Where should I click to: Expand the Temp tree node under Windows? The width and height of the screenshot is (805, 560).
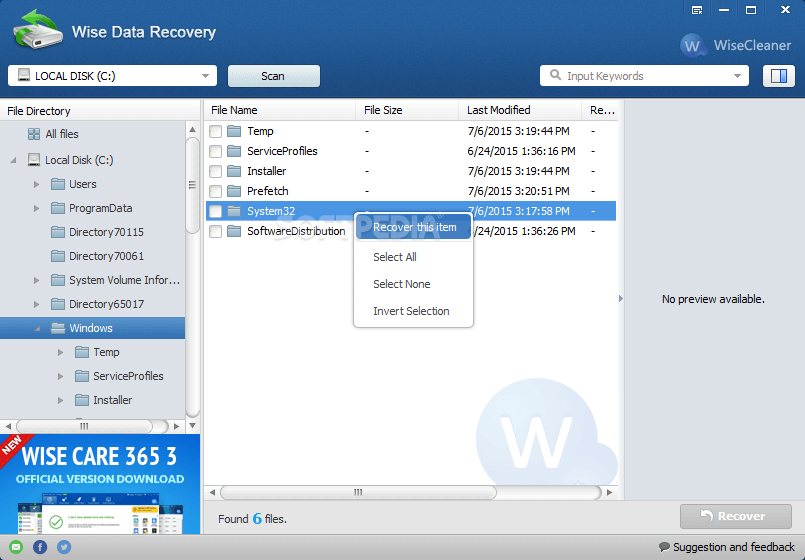(61, 352)
